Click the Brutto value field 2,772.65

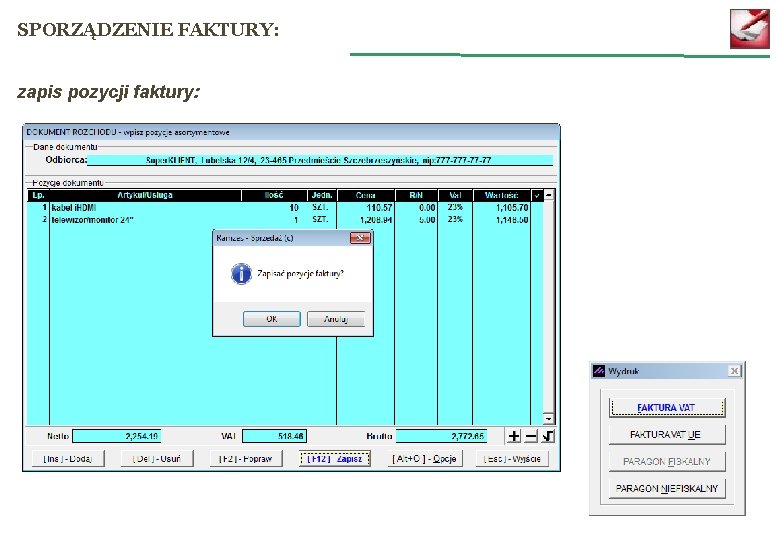tap(441, 436)
